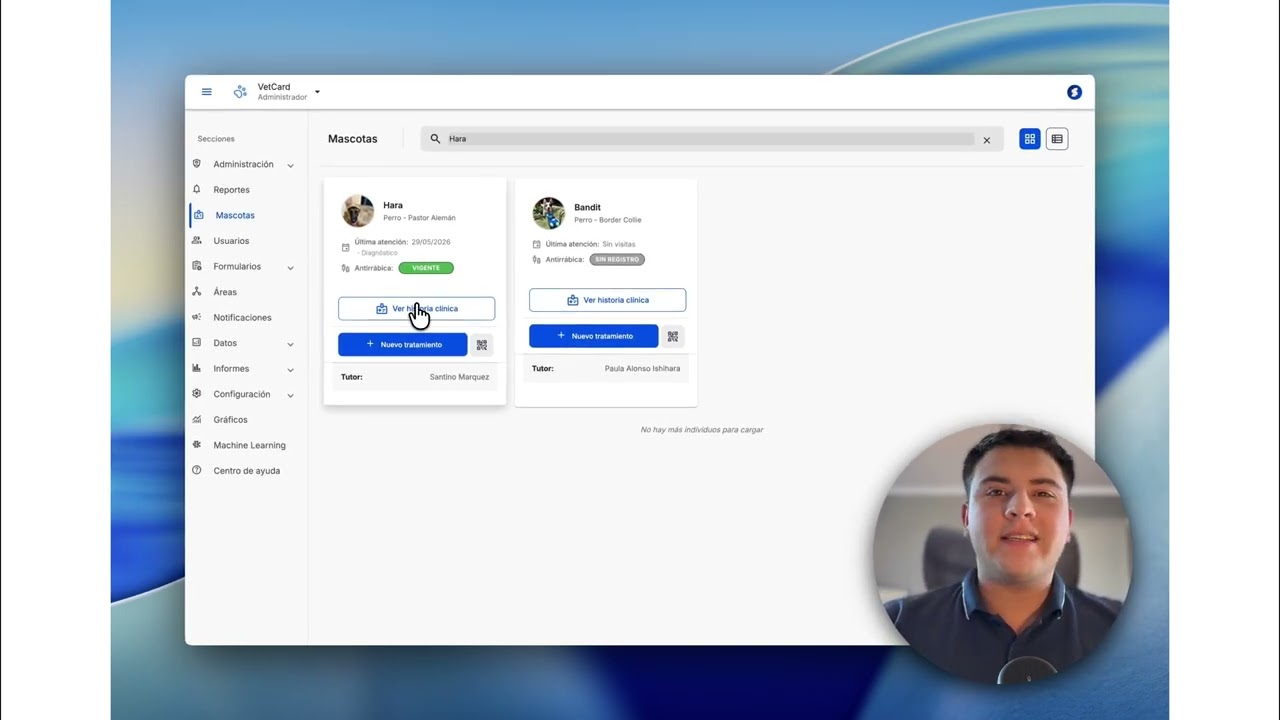This screenshot has height=720, width=1280.
Task: Open Machine Learning in the sidebar
Action: [249, 445]
